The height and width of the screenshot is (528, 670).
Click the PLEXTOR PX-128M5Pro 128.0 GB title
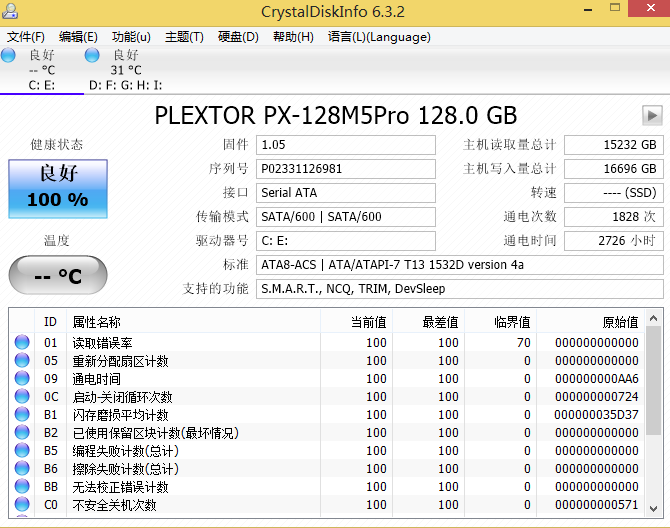(335, 115)
